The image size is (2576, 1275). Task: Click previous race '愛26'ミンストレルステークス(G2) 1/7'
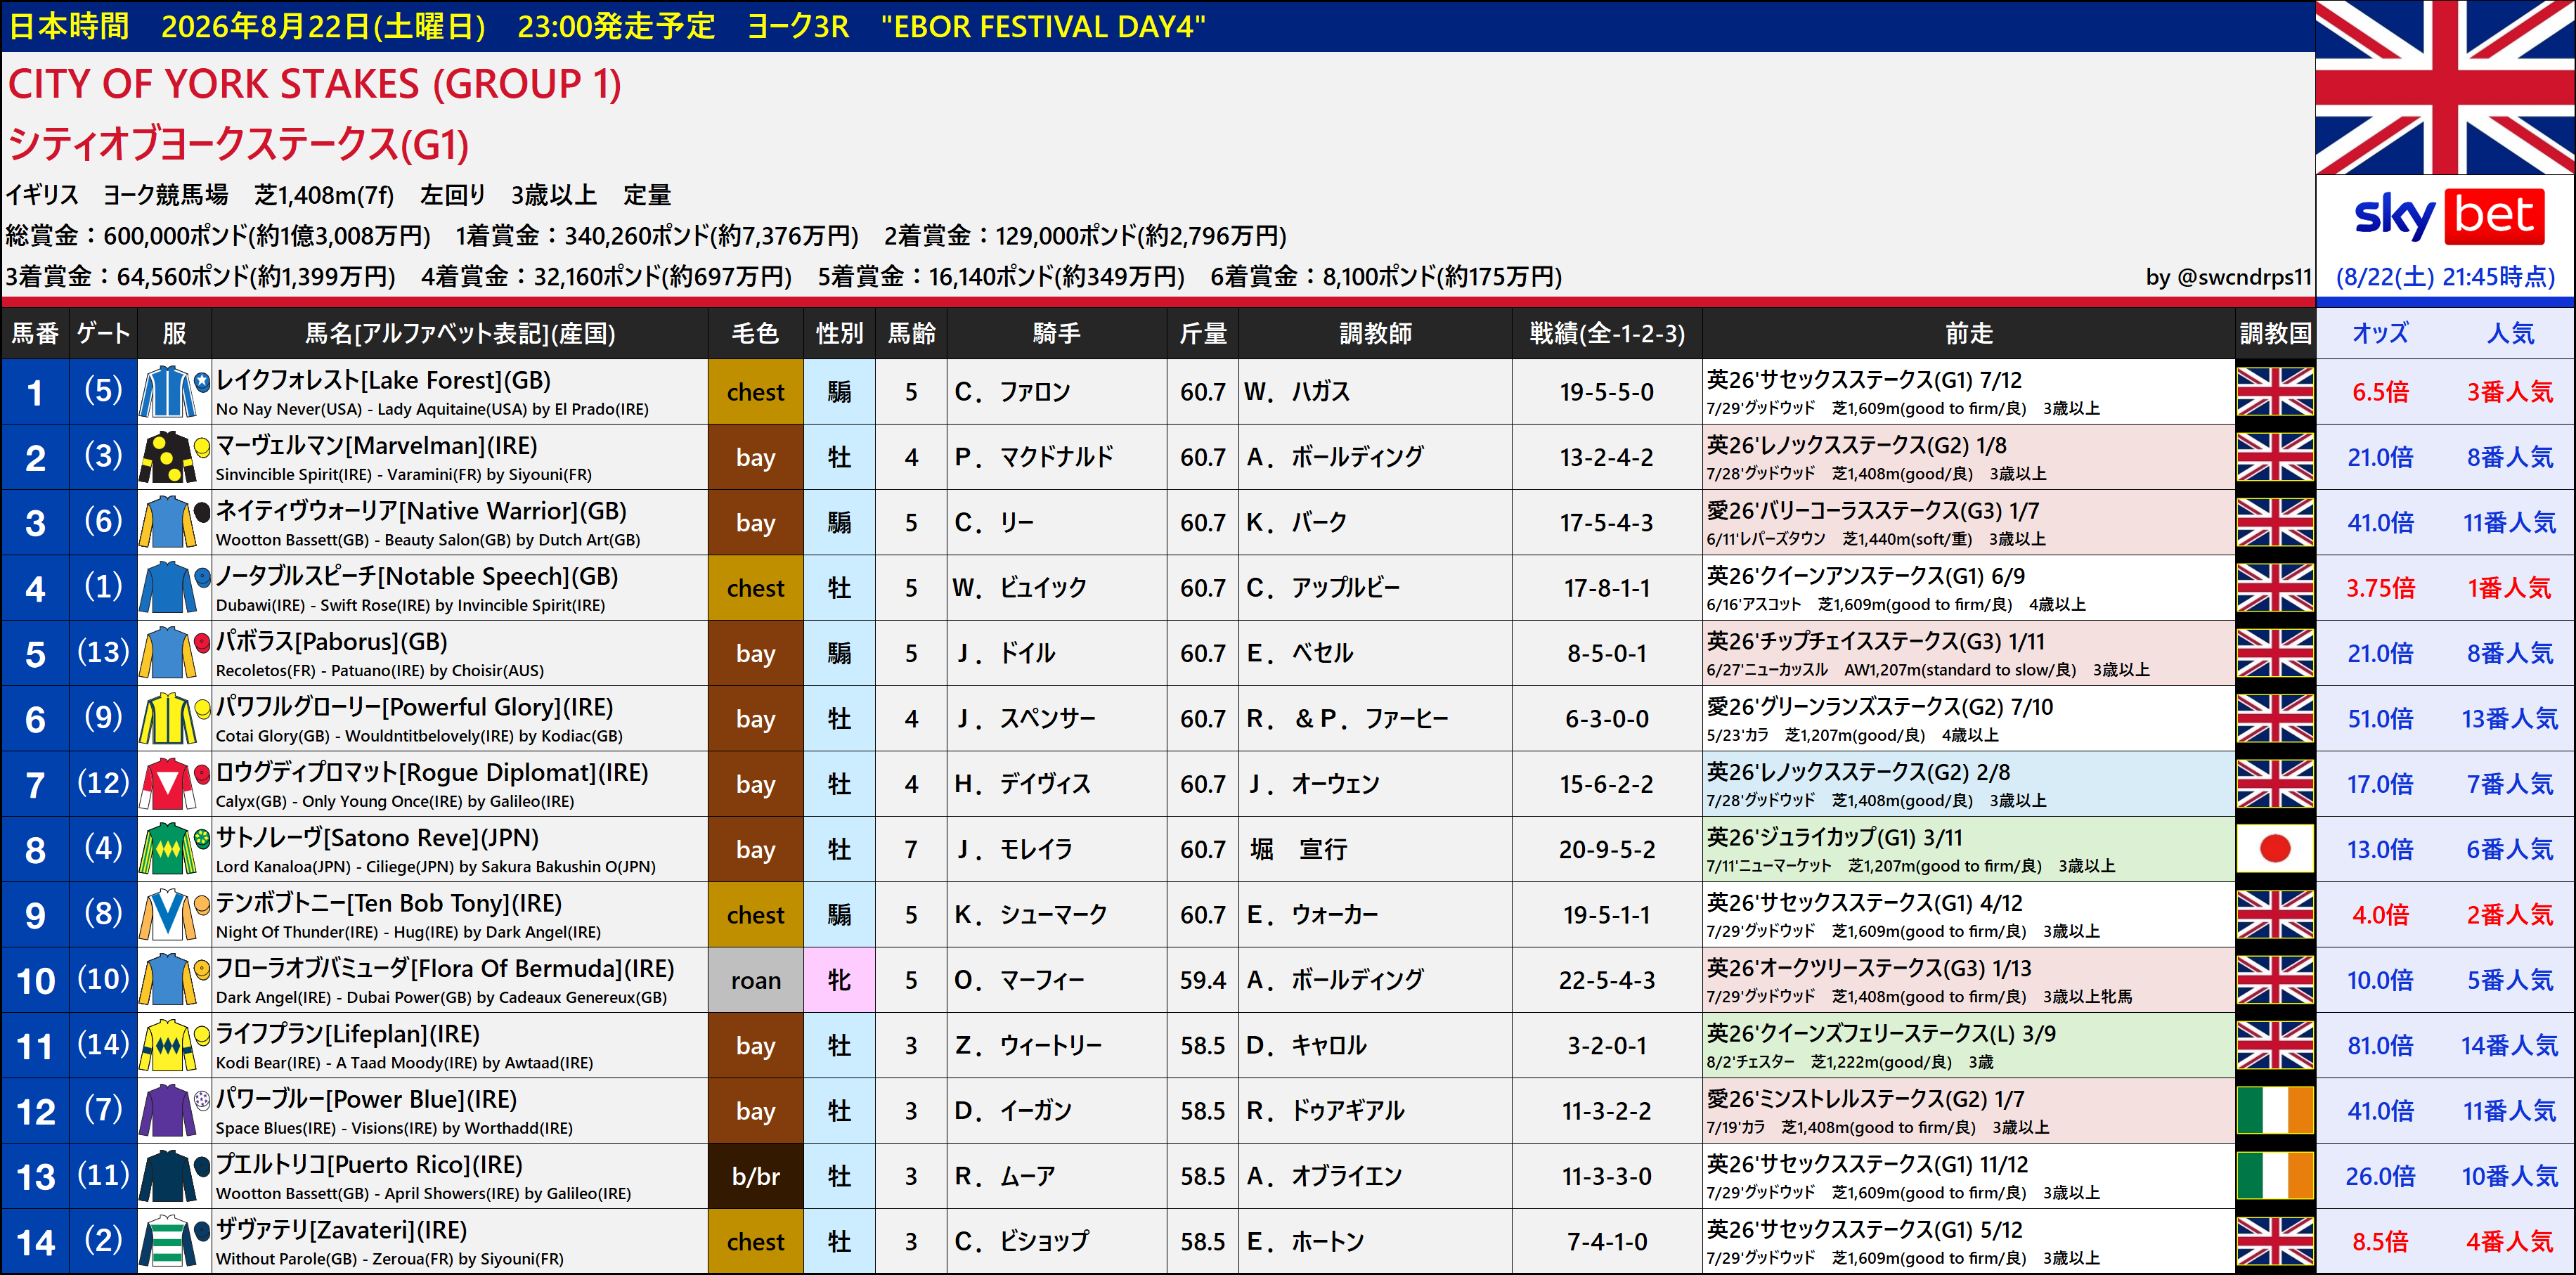(1865, 1099)
